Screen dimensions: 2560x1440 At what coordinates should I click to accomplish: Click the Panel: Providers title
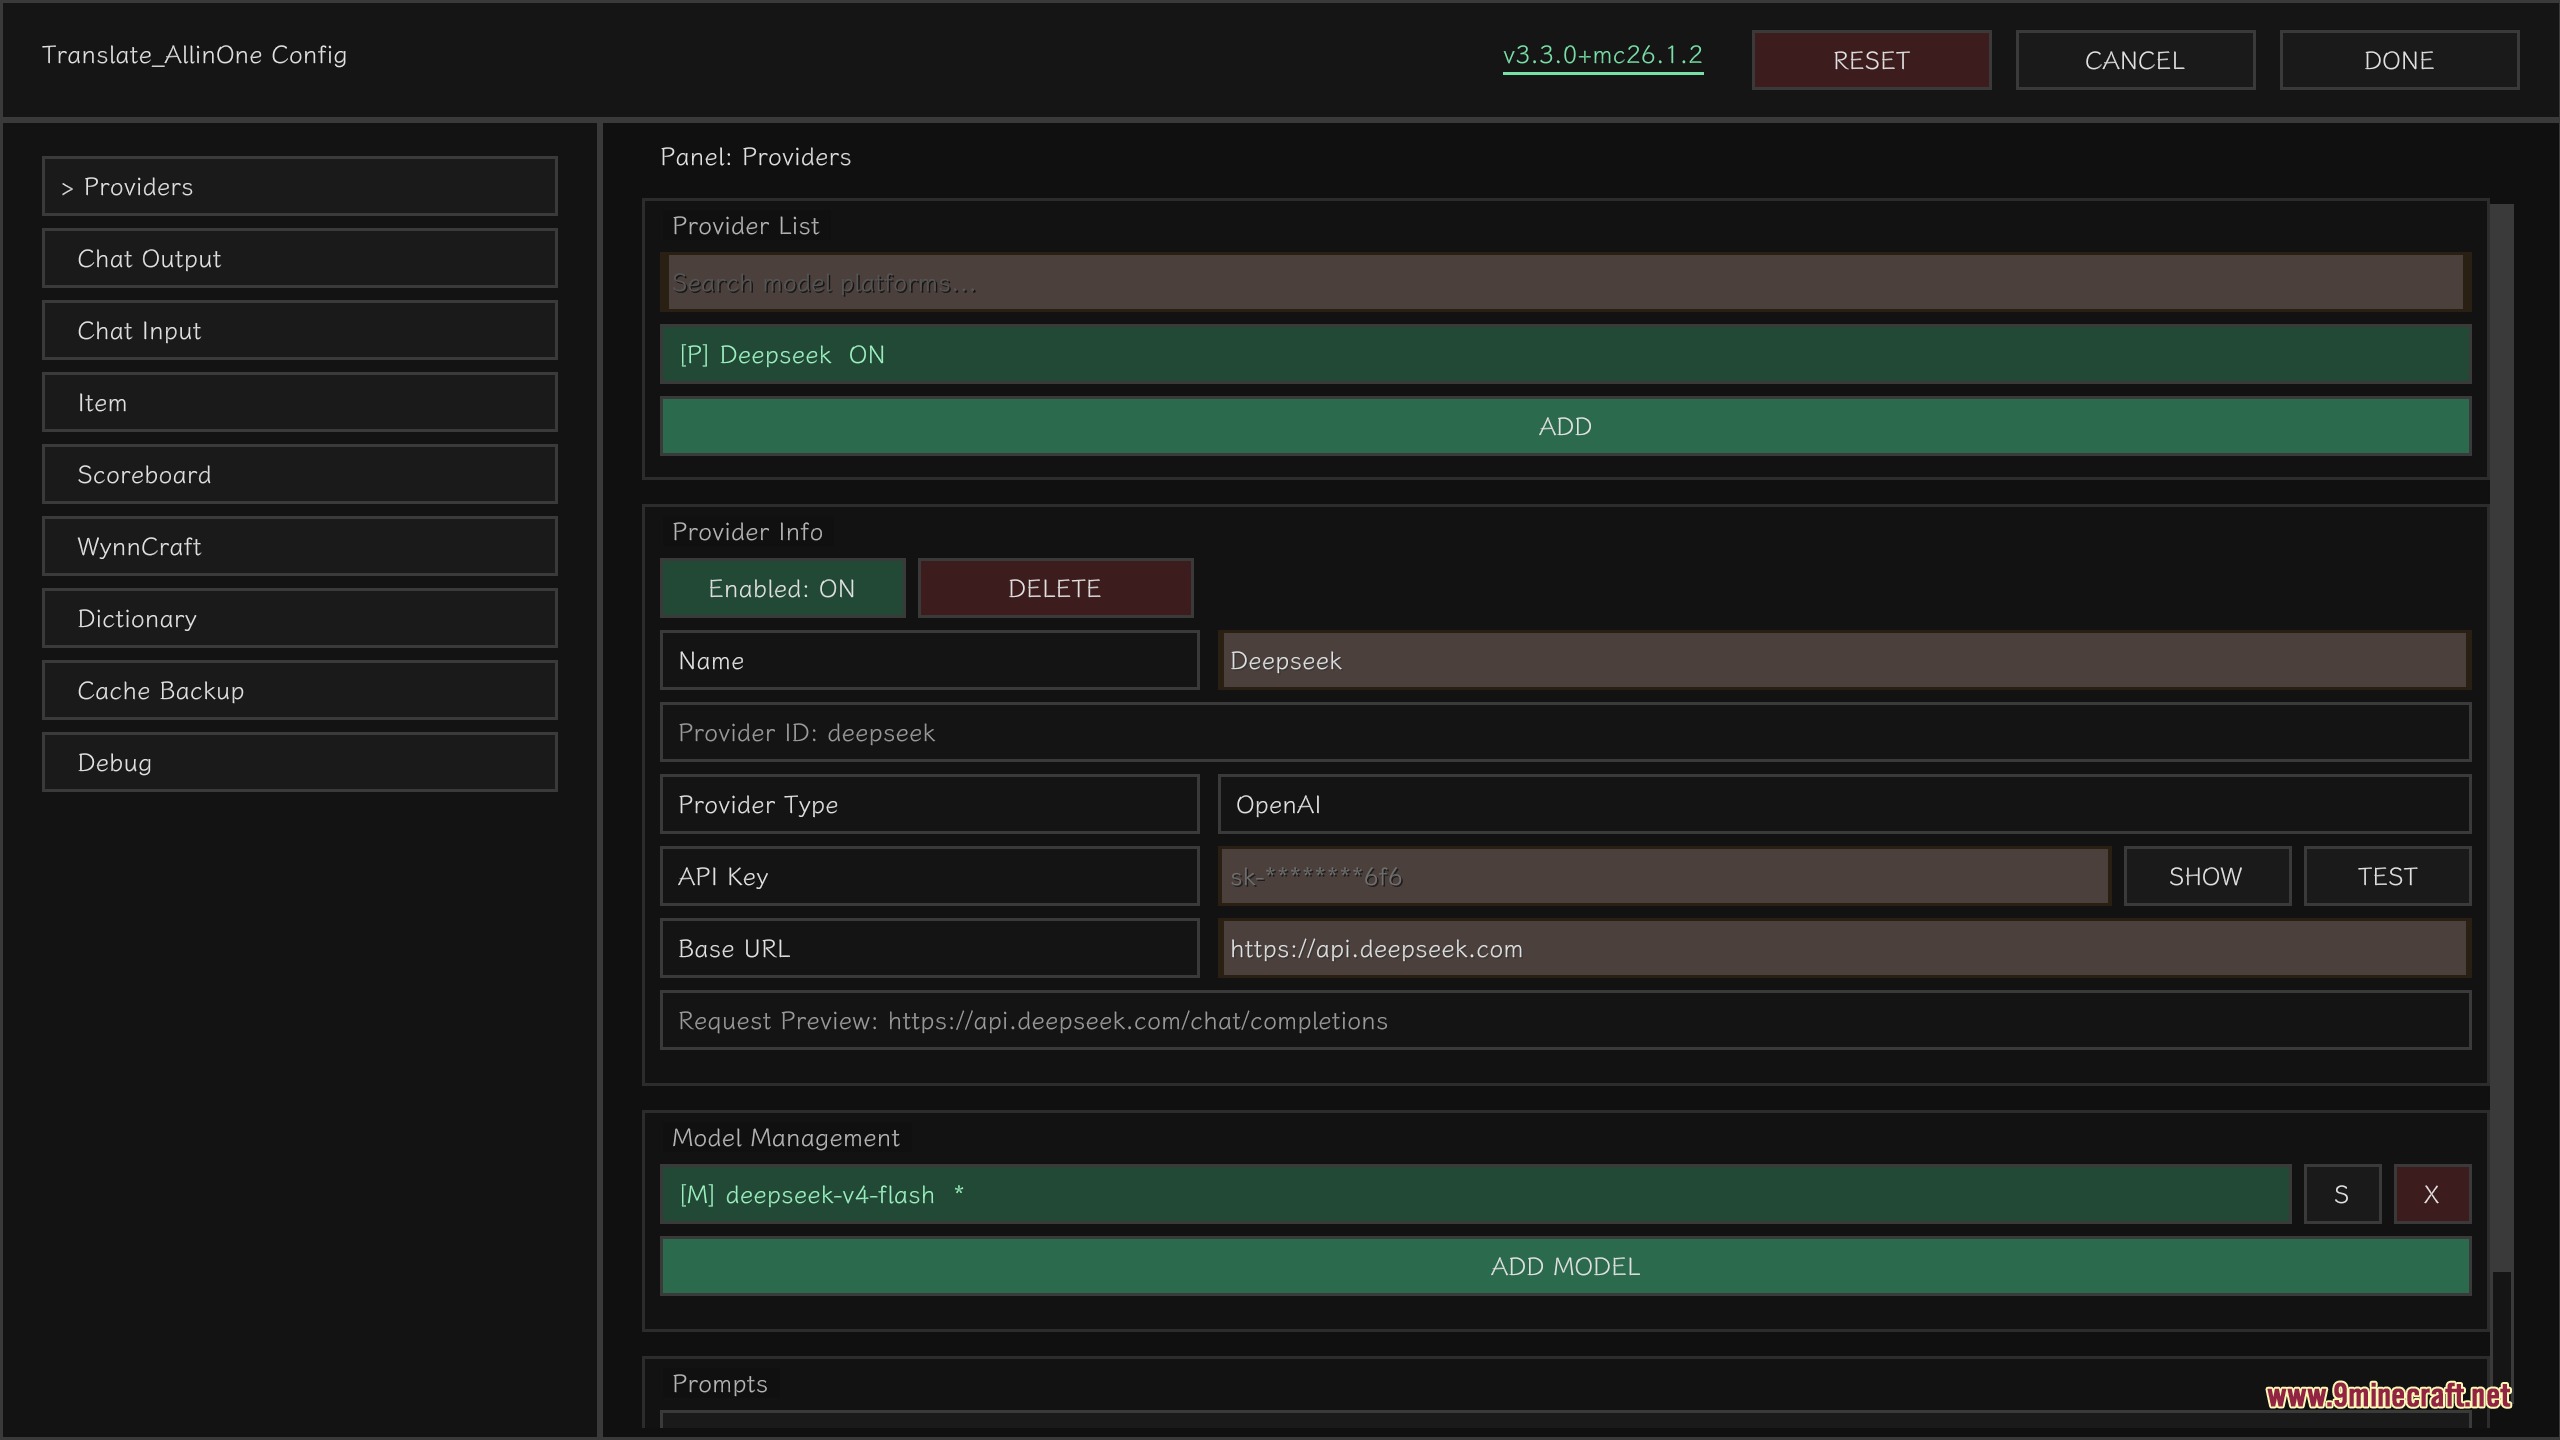755,157
